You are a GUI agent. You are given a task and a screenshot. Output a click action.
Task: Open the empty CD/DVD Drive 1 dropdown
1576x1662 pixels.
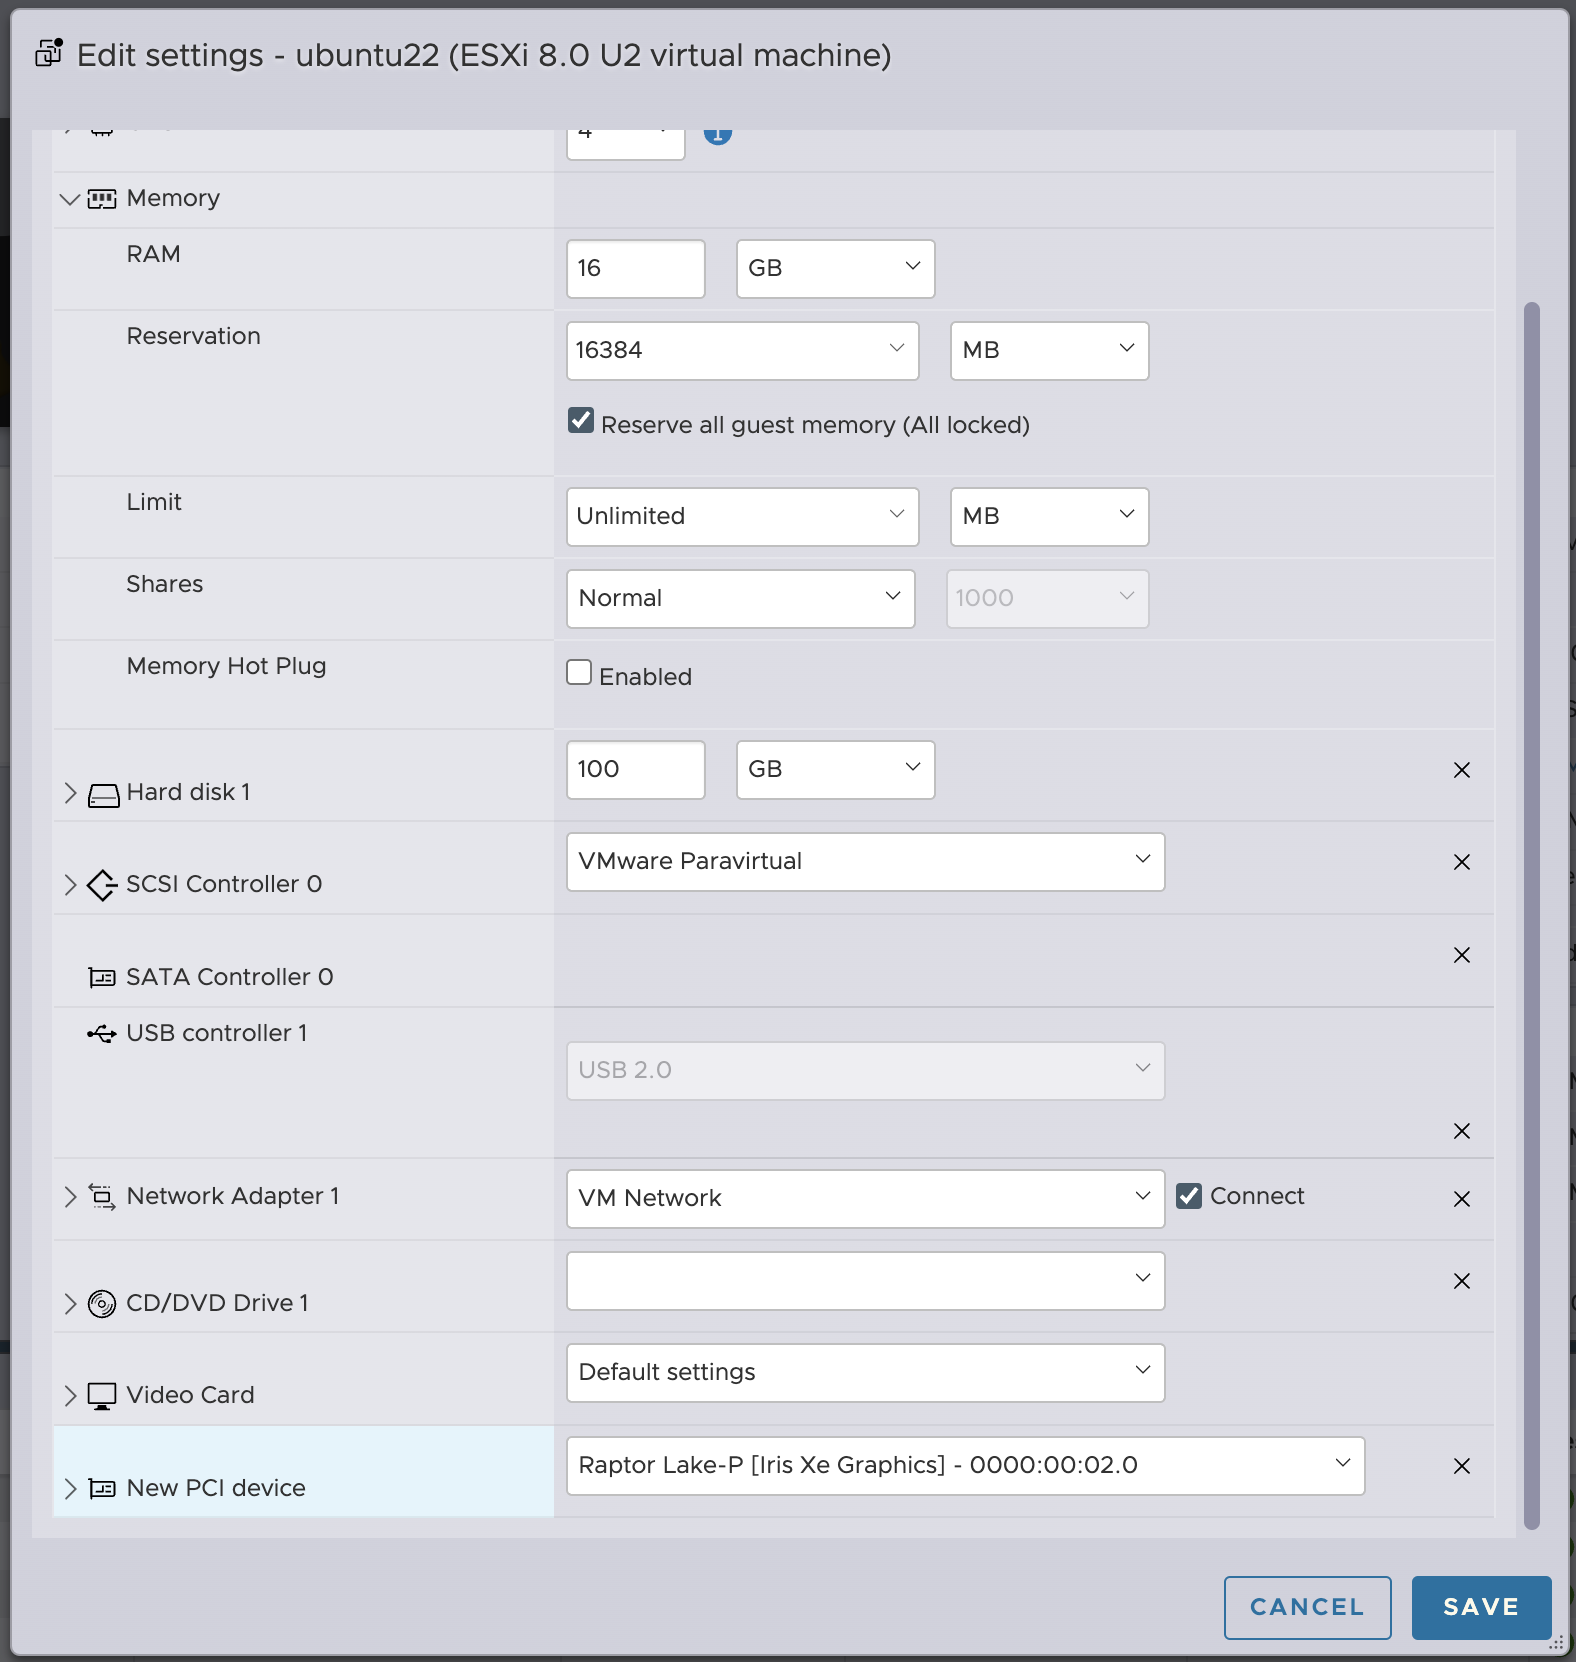(x=866, y=1281)
